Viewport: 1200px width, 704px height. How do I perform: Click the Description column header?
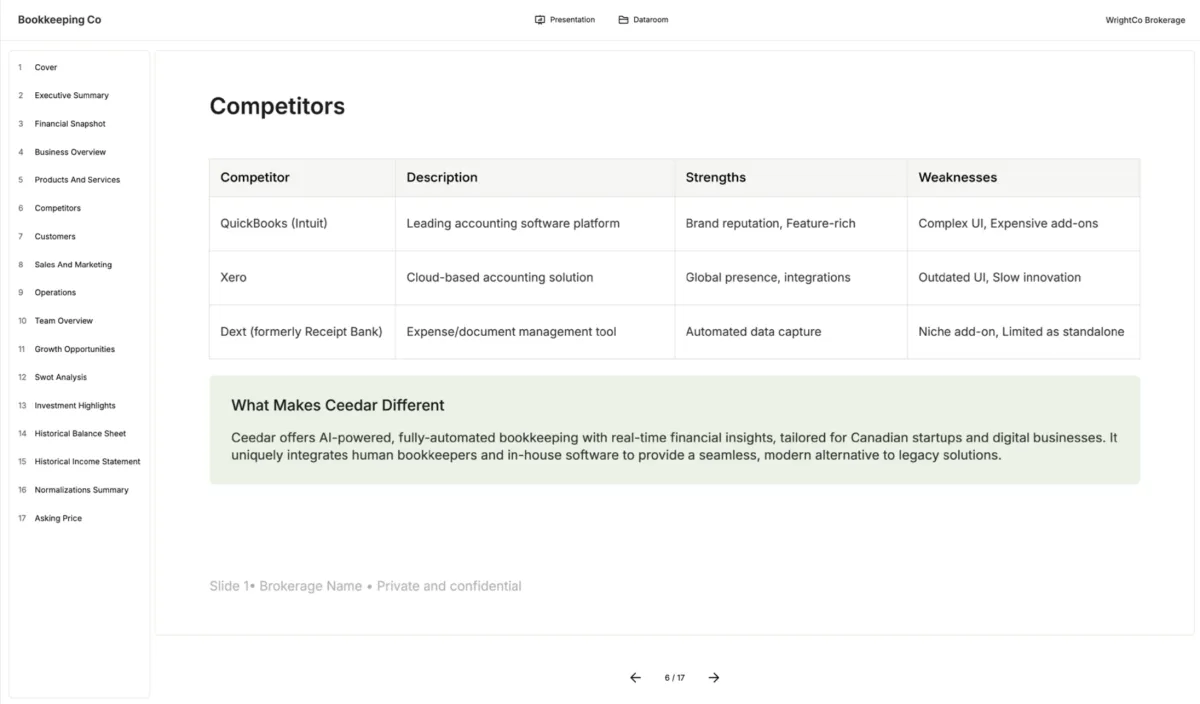tap(535, 177)
